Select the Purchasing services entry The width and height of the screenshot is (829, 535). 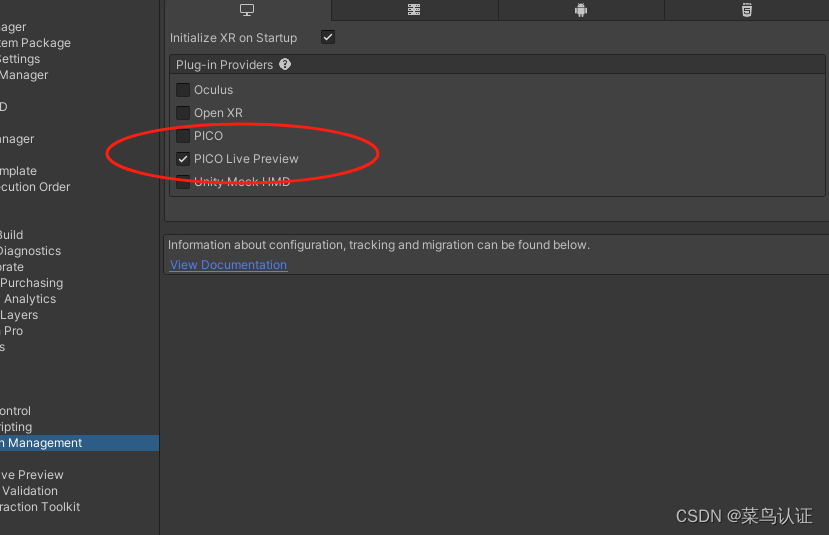point(32,283)
